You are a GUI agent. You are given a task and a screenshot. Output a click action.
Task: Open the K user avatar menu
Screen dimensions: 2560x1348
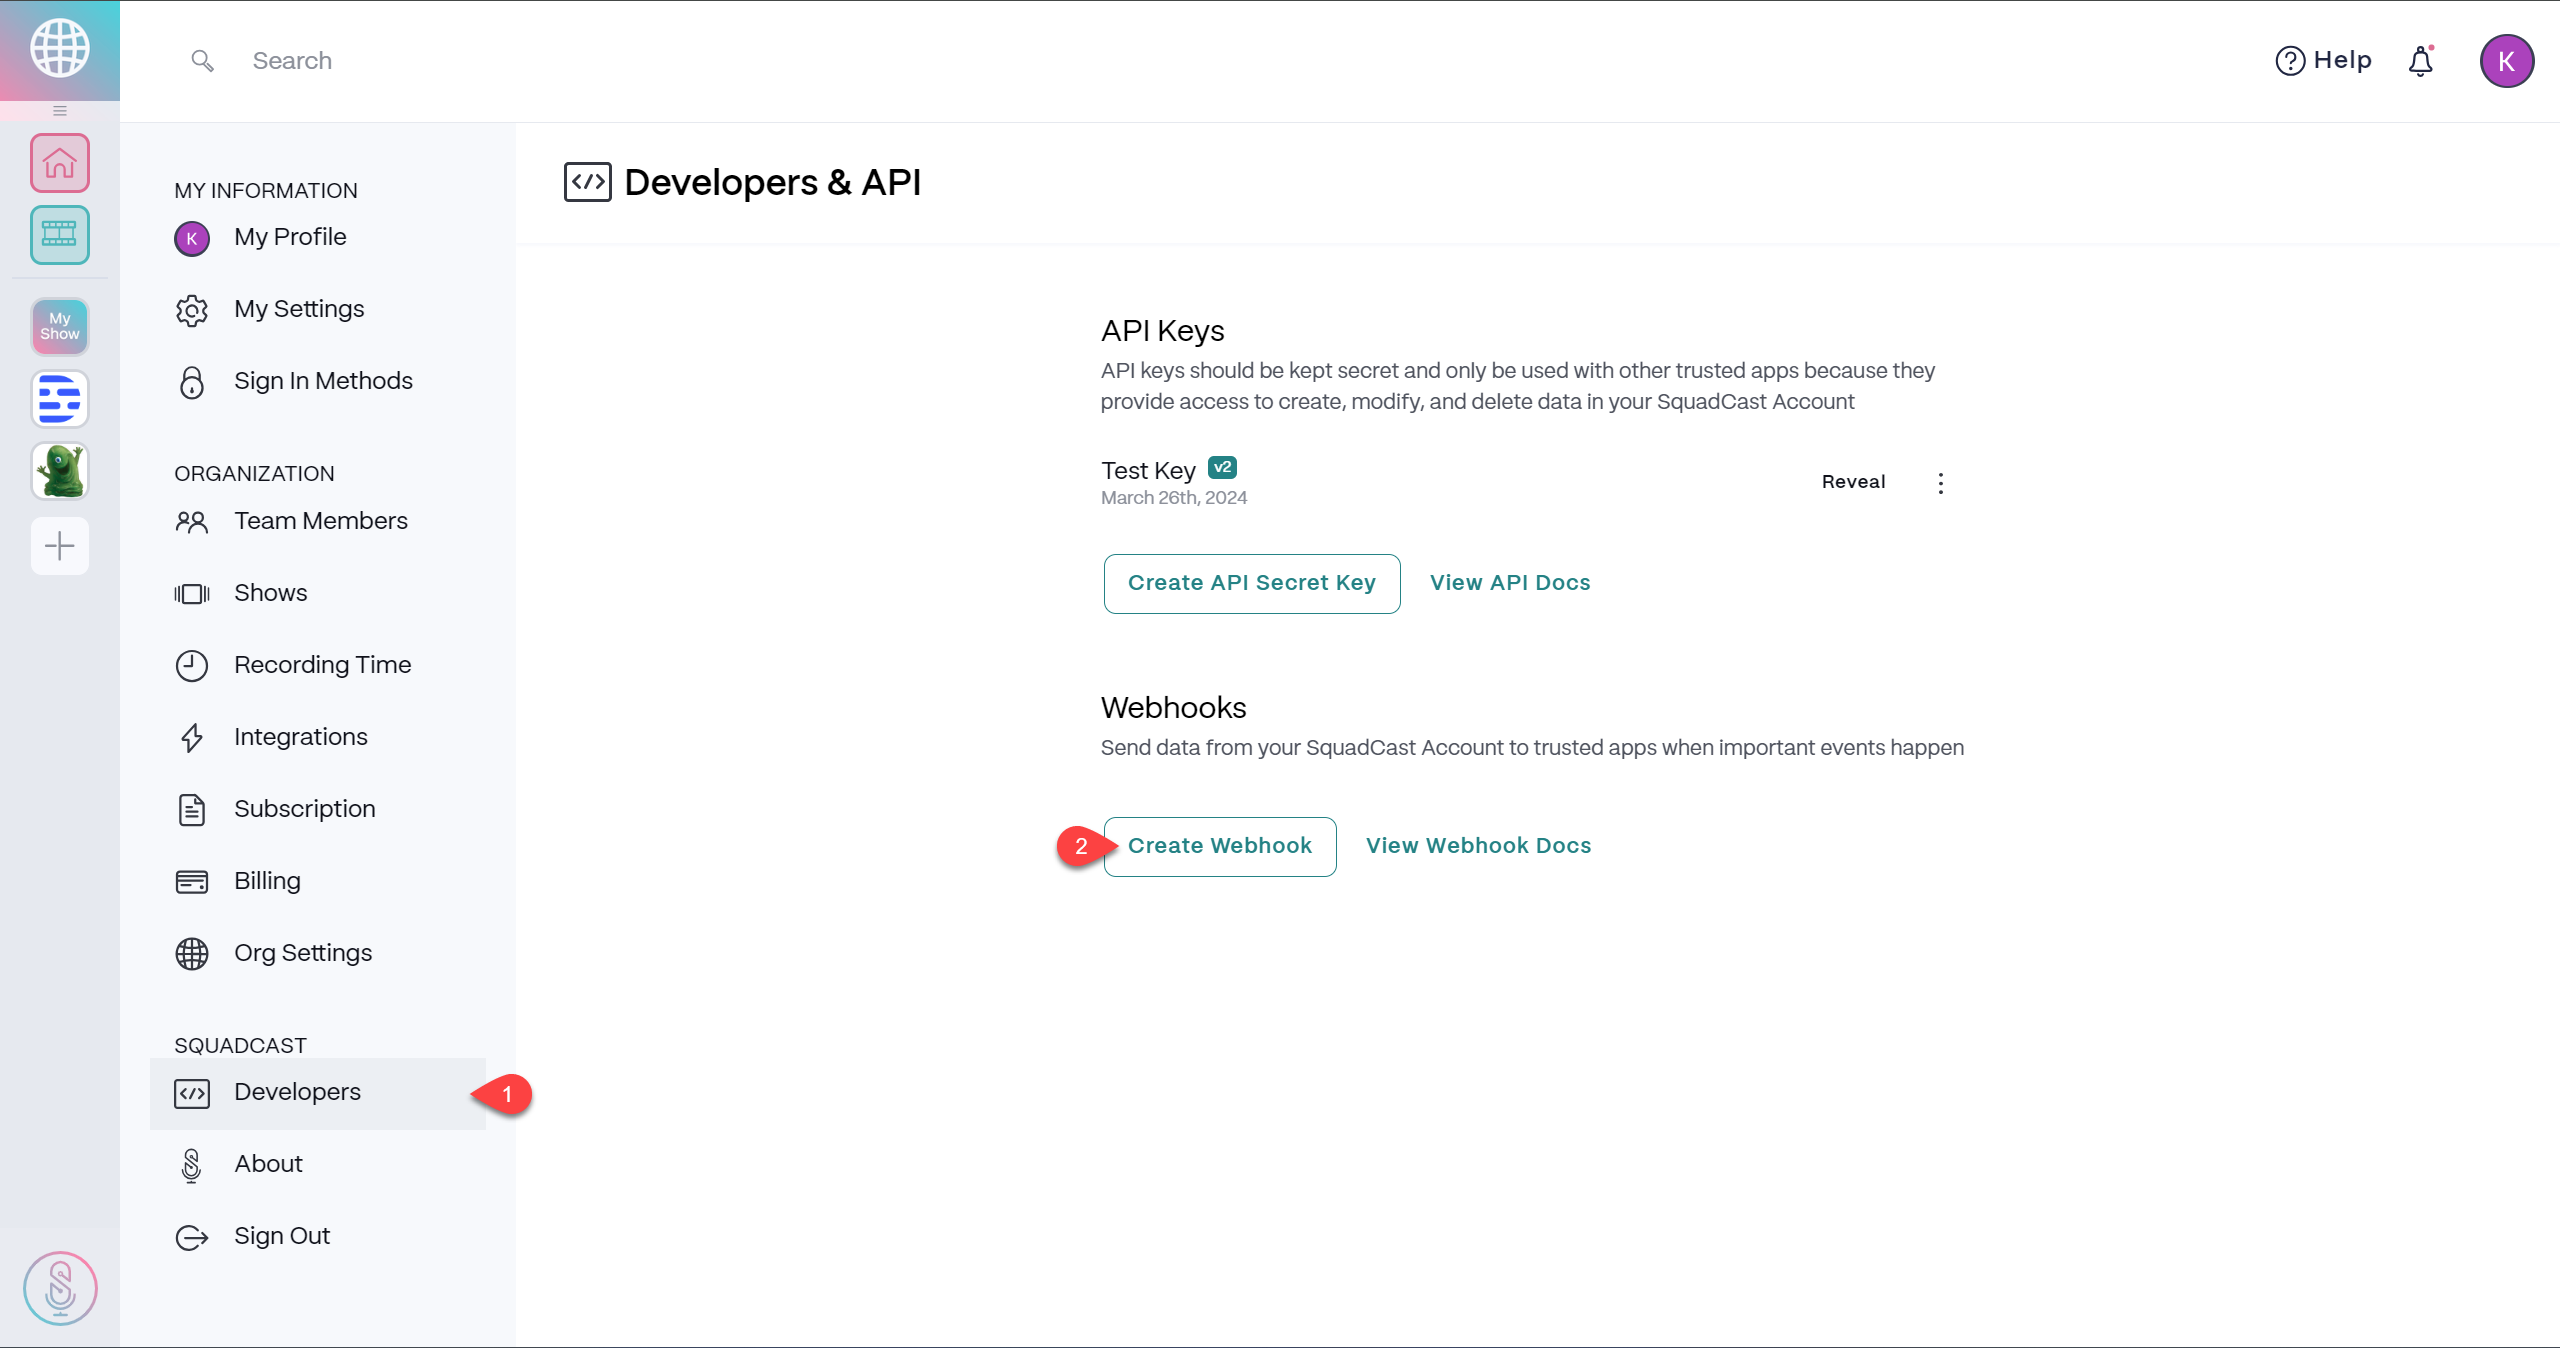click(x=2506, y=61)
